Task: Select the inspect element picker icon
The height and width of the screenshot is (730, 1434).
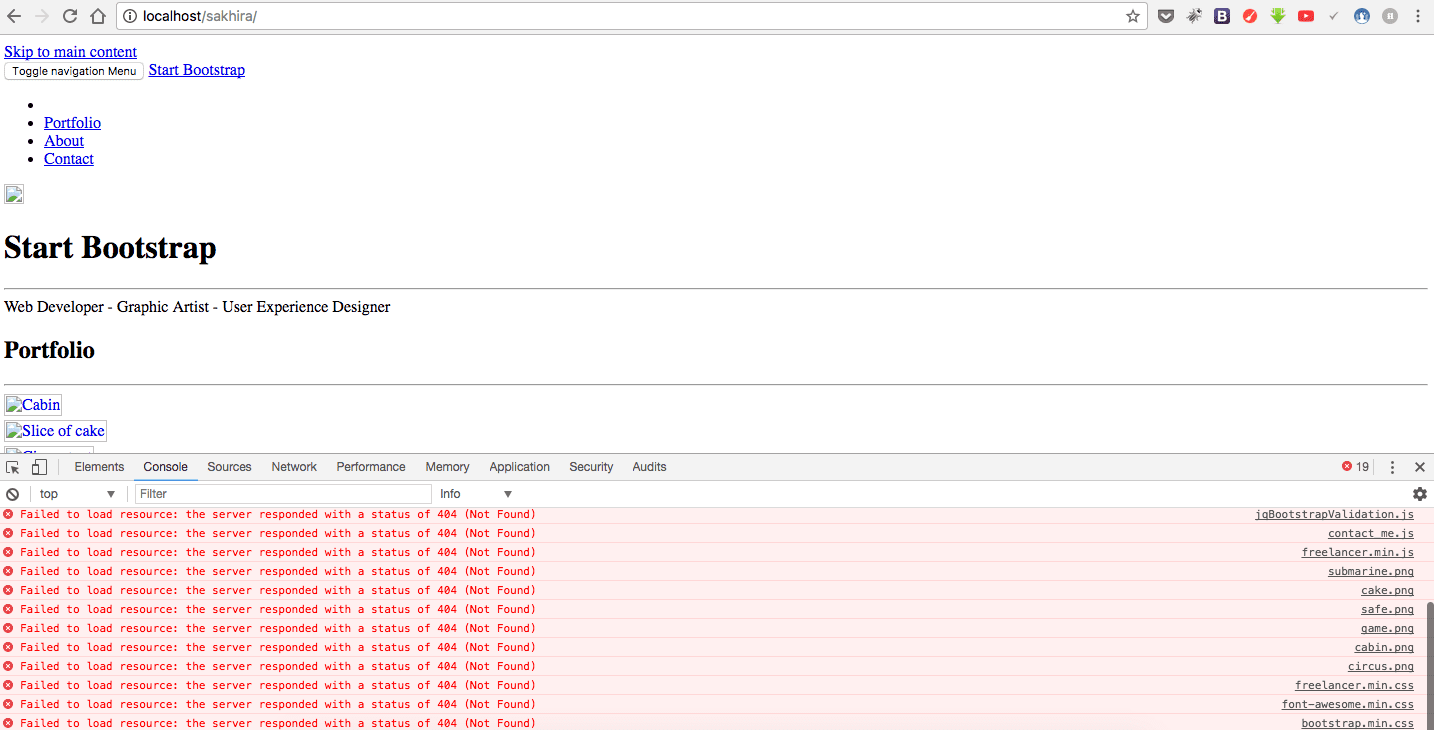Action: [13, 467]
